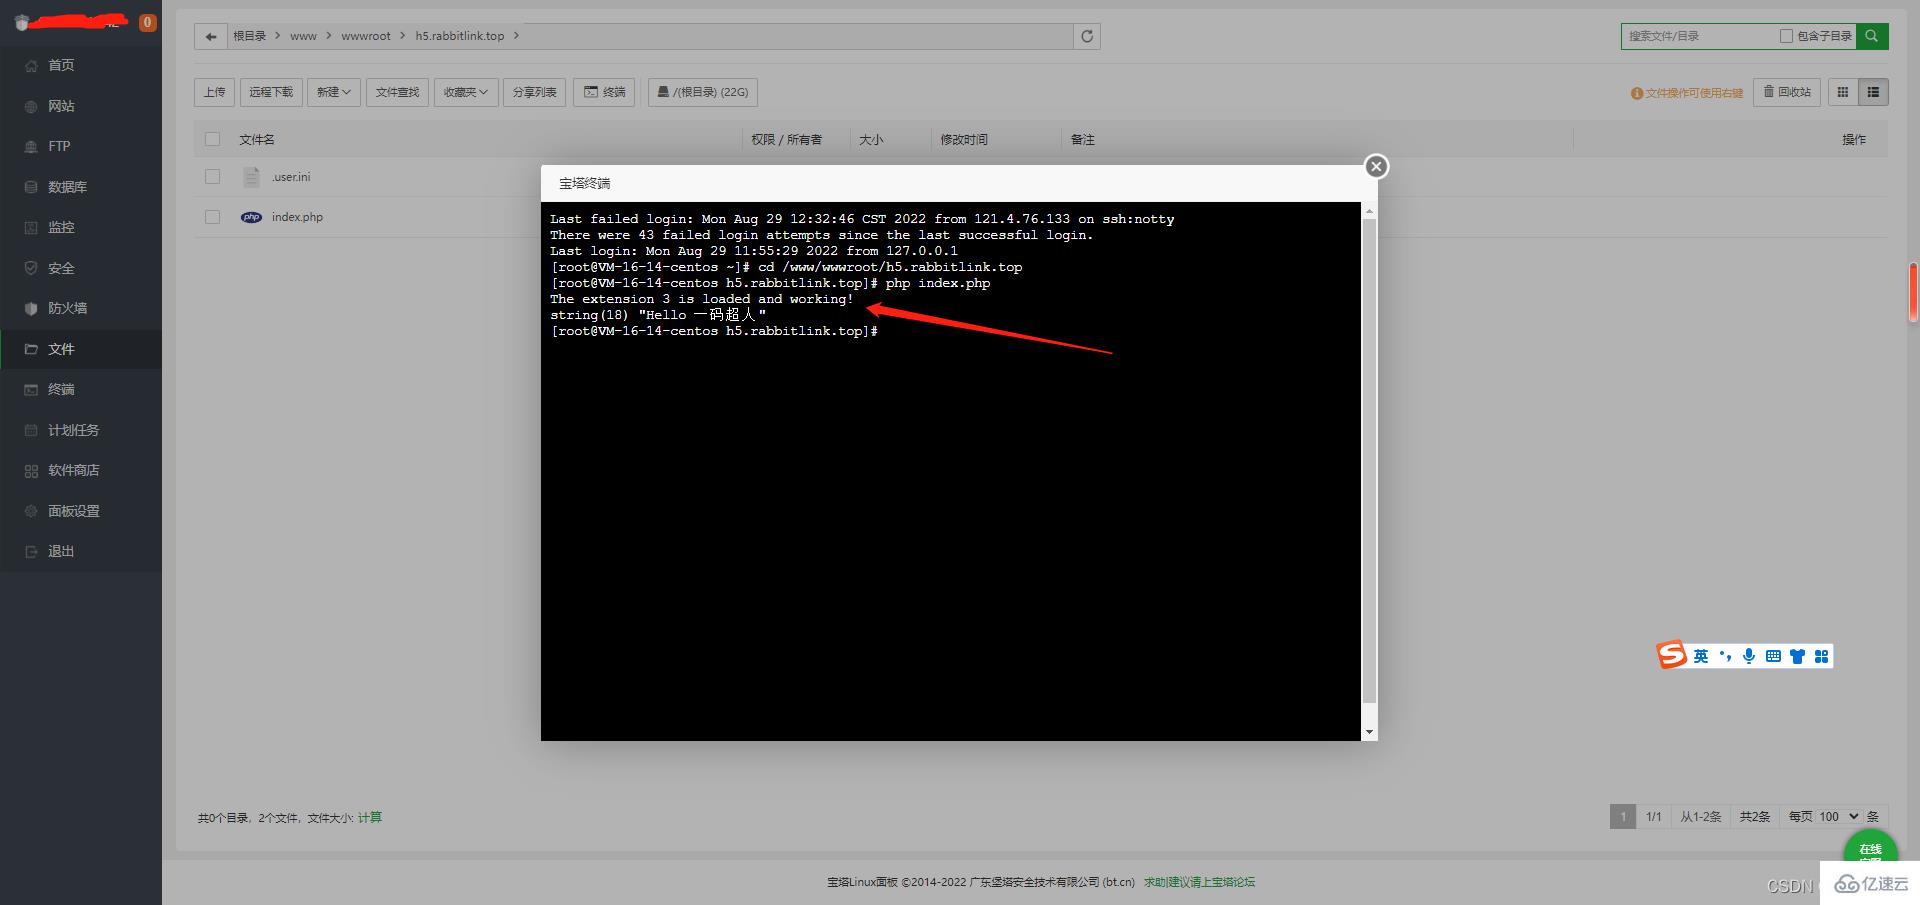1920x905 pixels.
Task: Toggle the 英 English input mode
Action: (1701, 656)
